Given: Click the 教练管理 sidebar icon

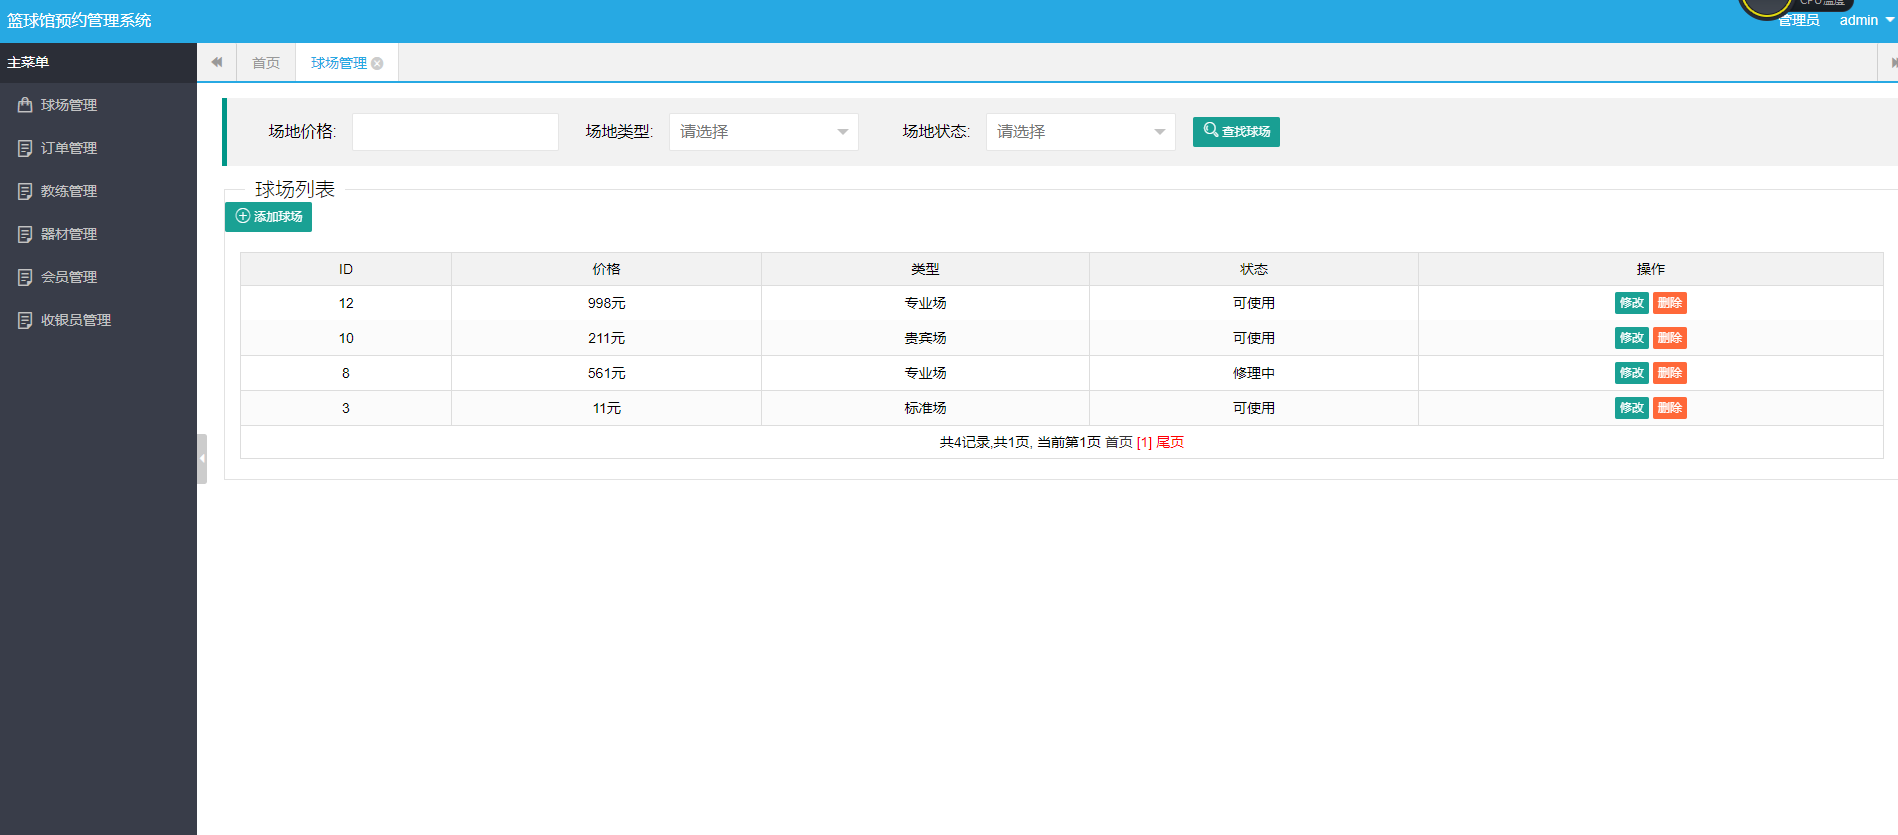Looking at the screenshot, I should pos(25,191).
